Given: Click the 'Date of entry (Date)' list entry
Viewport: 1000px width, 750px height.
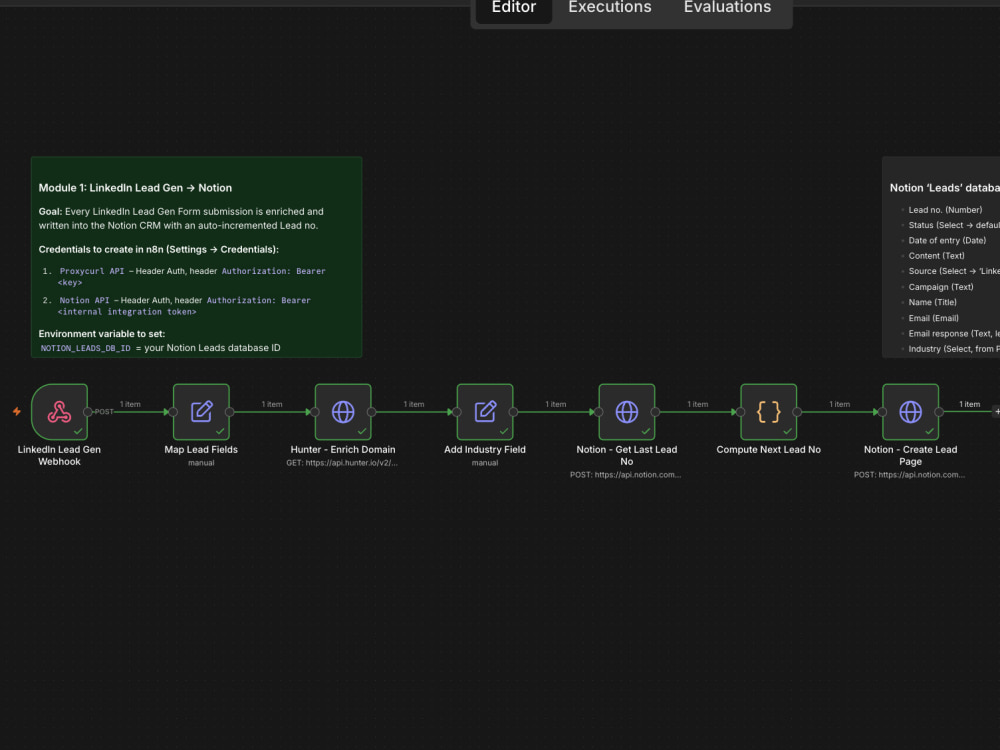Looking at the screenshot, I should (947, 240).
